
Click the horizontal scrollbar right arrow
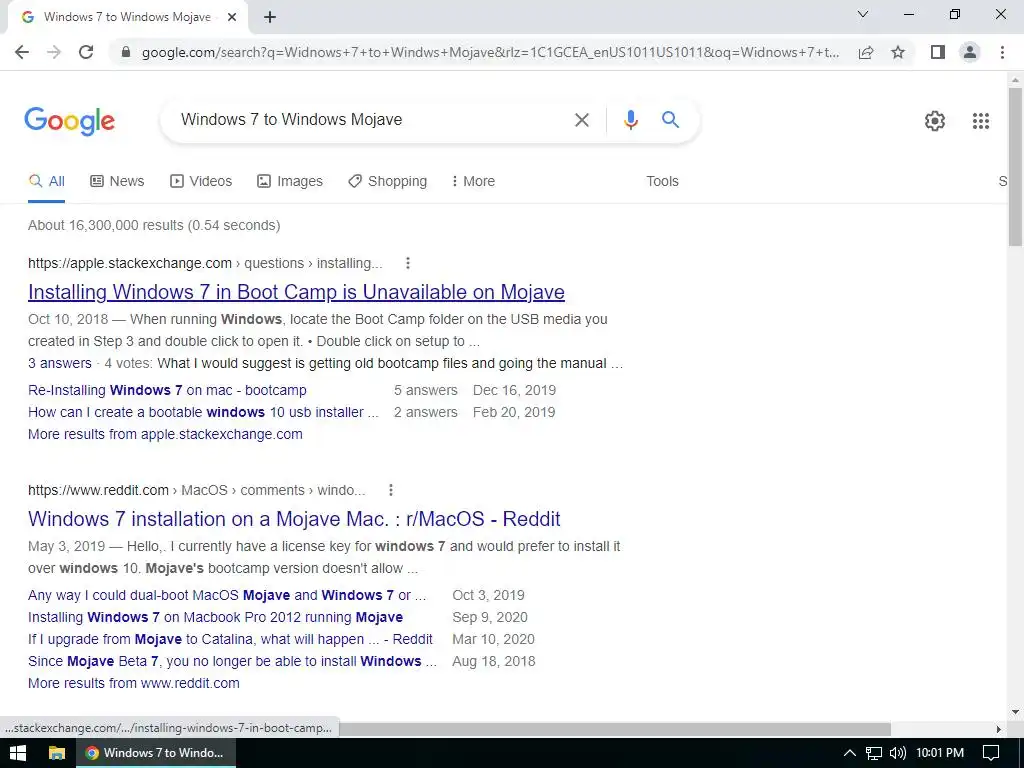(x=999, y=729)
